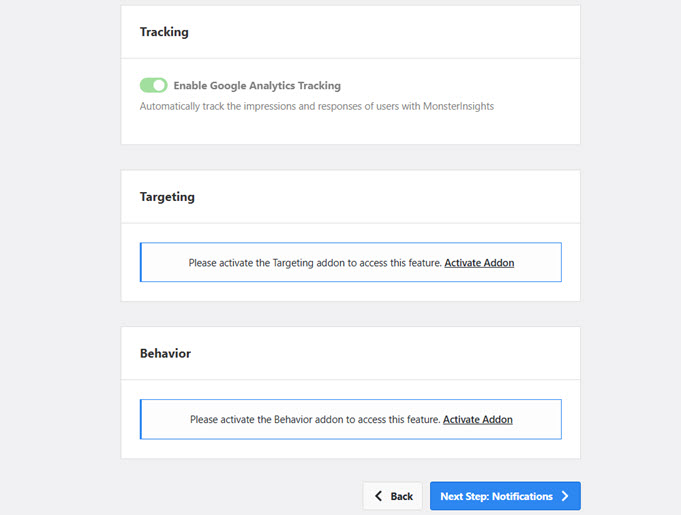Viewport: 681px width, 515px height.
Task: Activate the Targeting addon via its link
Action: [x=479, y=262]
